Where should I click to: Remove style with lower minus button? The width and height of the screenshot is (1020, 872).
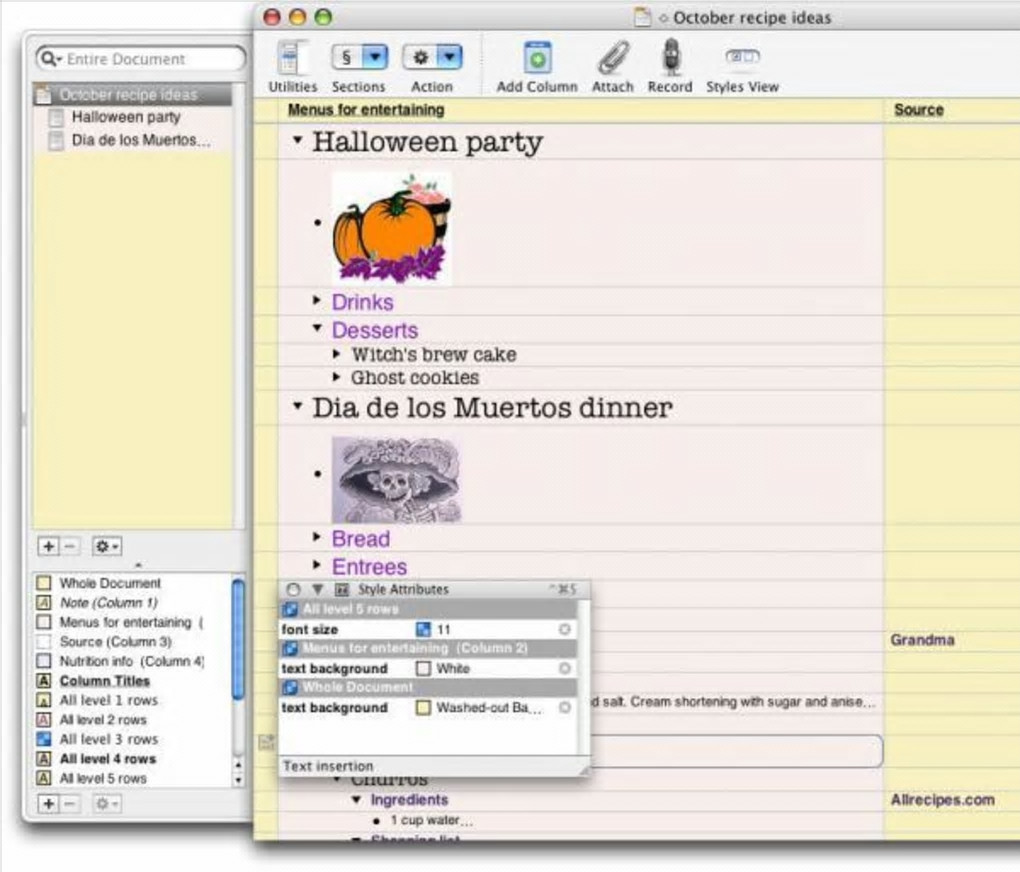(x=70, y=804)
